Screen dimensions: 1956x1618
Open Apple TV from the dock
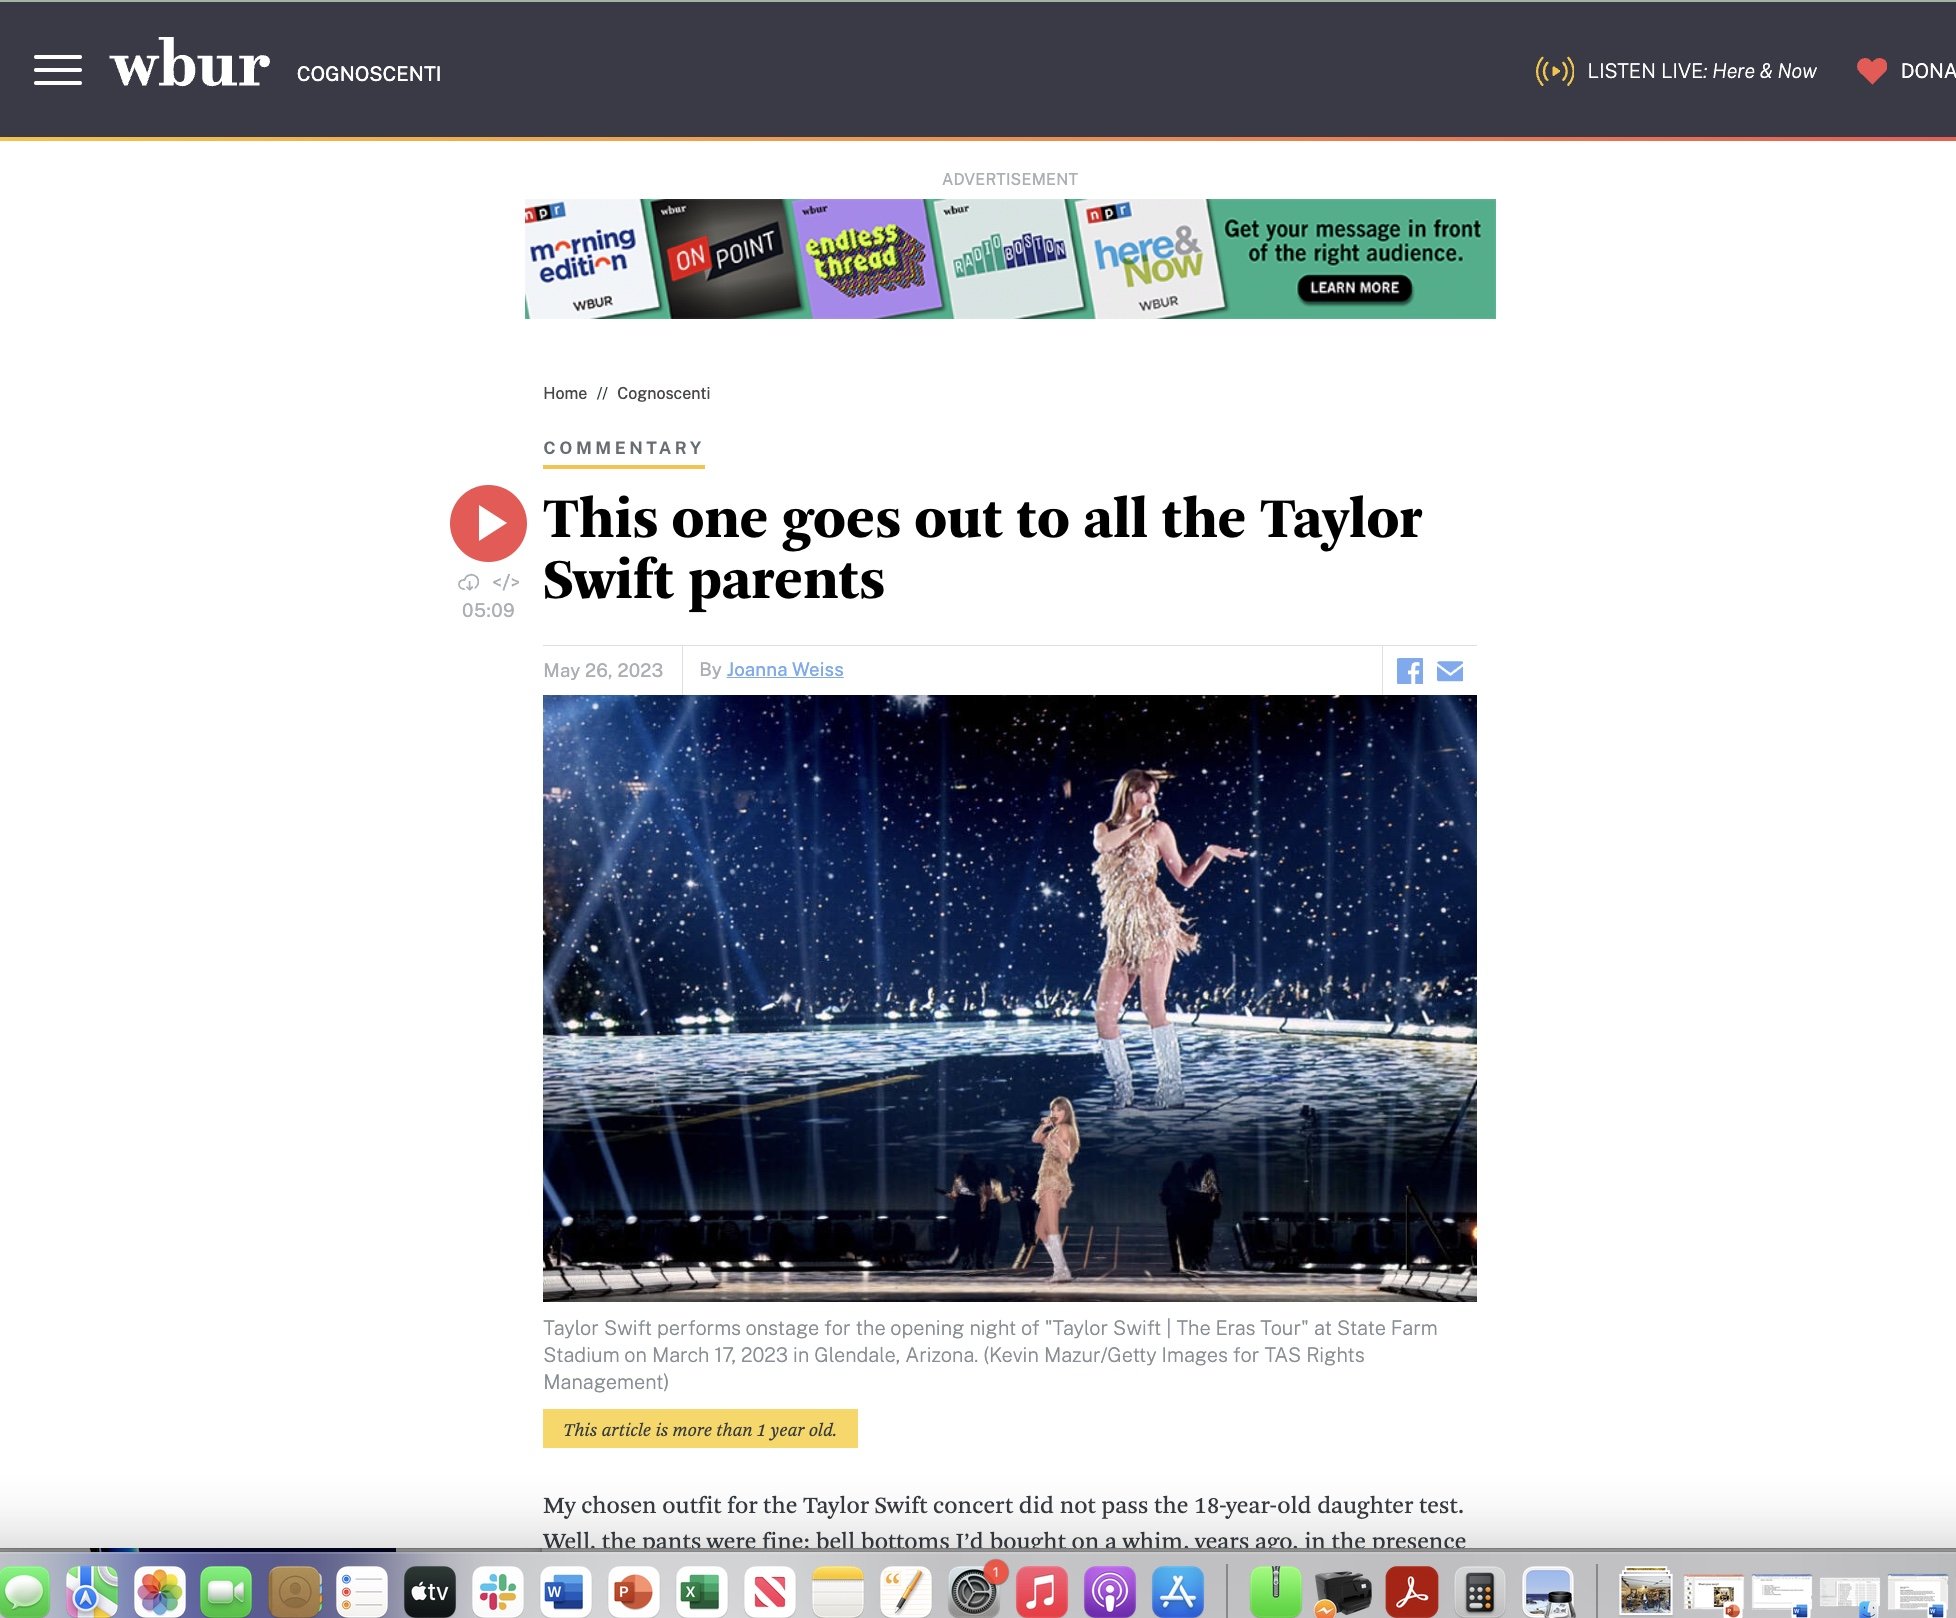[x=430, y=1591]
